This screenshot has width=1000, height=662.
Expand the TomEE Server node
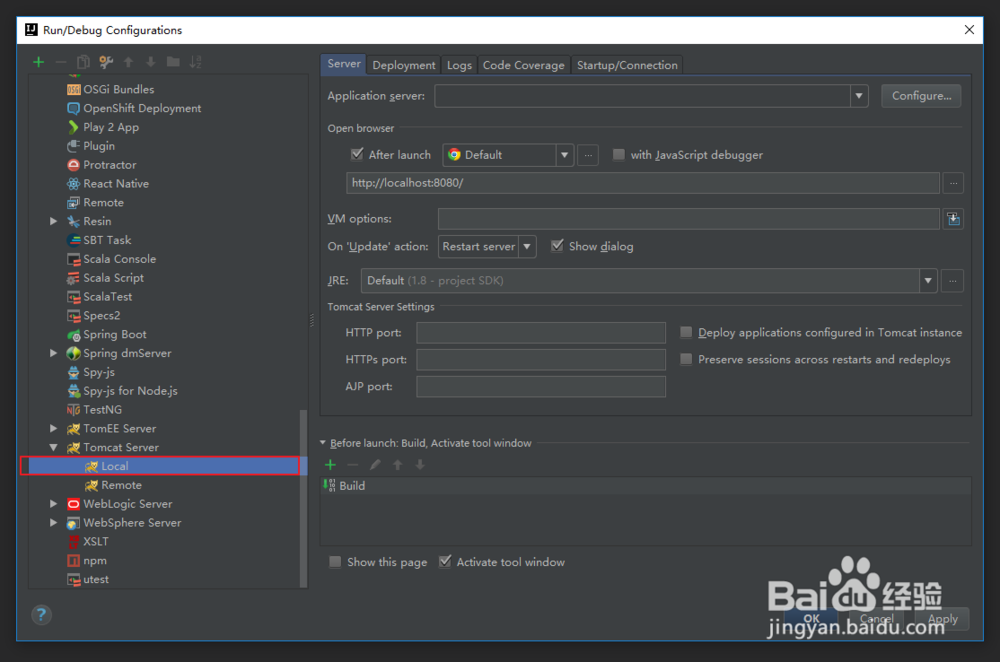(54, 429)
